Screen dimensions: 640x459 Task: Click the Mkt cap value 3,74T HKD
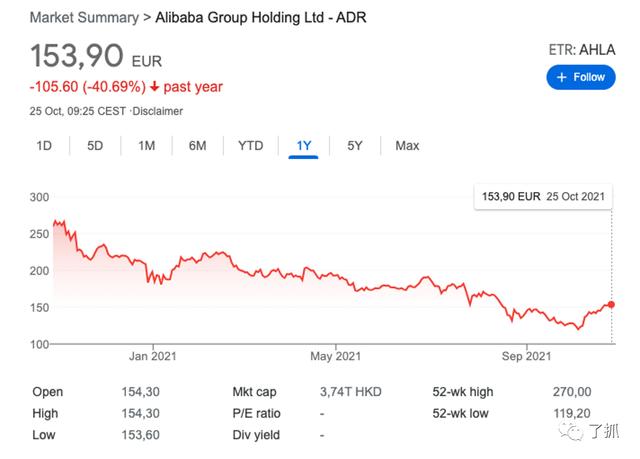(x=348, y=392)
